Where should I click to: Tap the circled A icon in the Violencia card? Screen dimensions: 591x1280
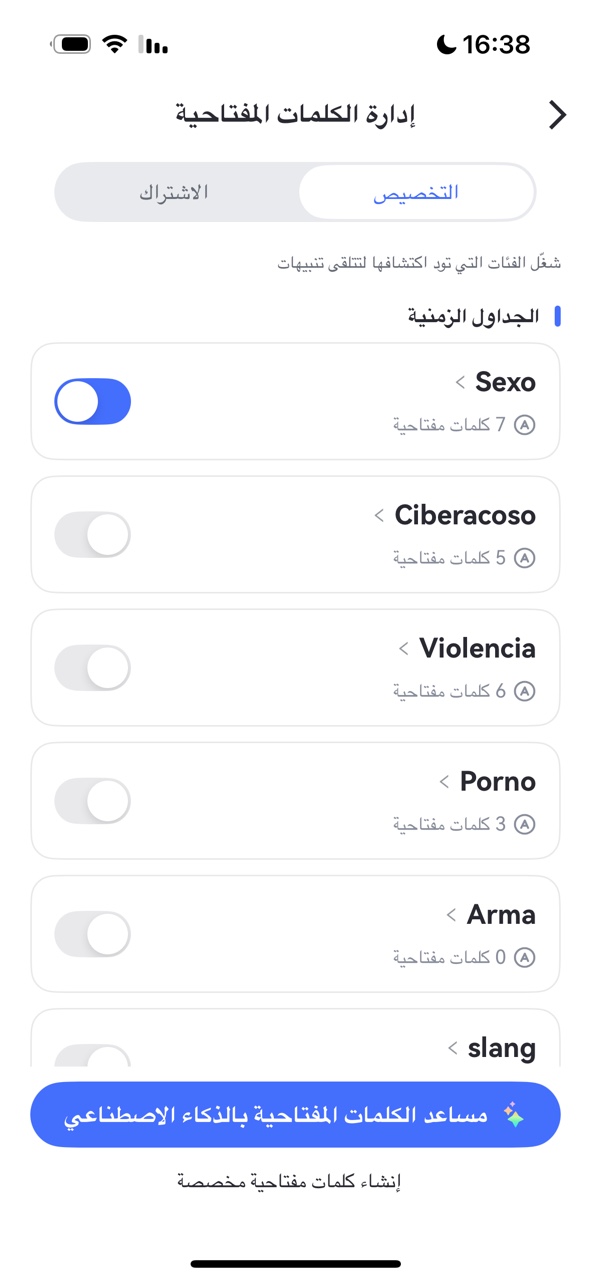[526, 691]
